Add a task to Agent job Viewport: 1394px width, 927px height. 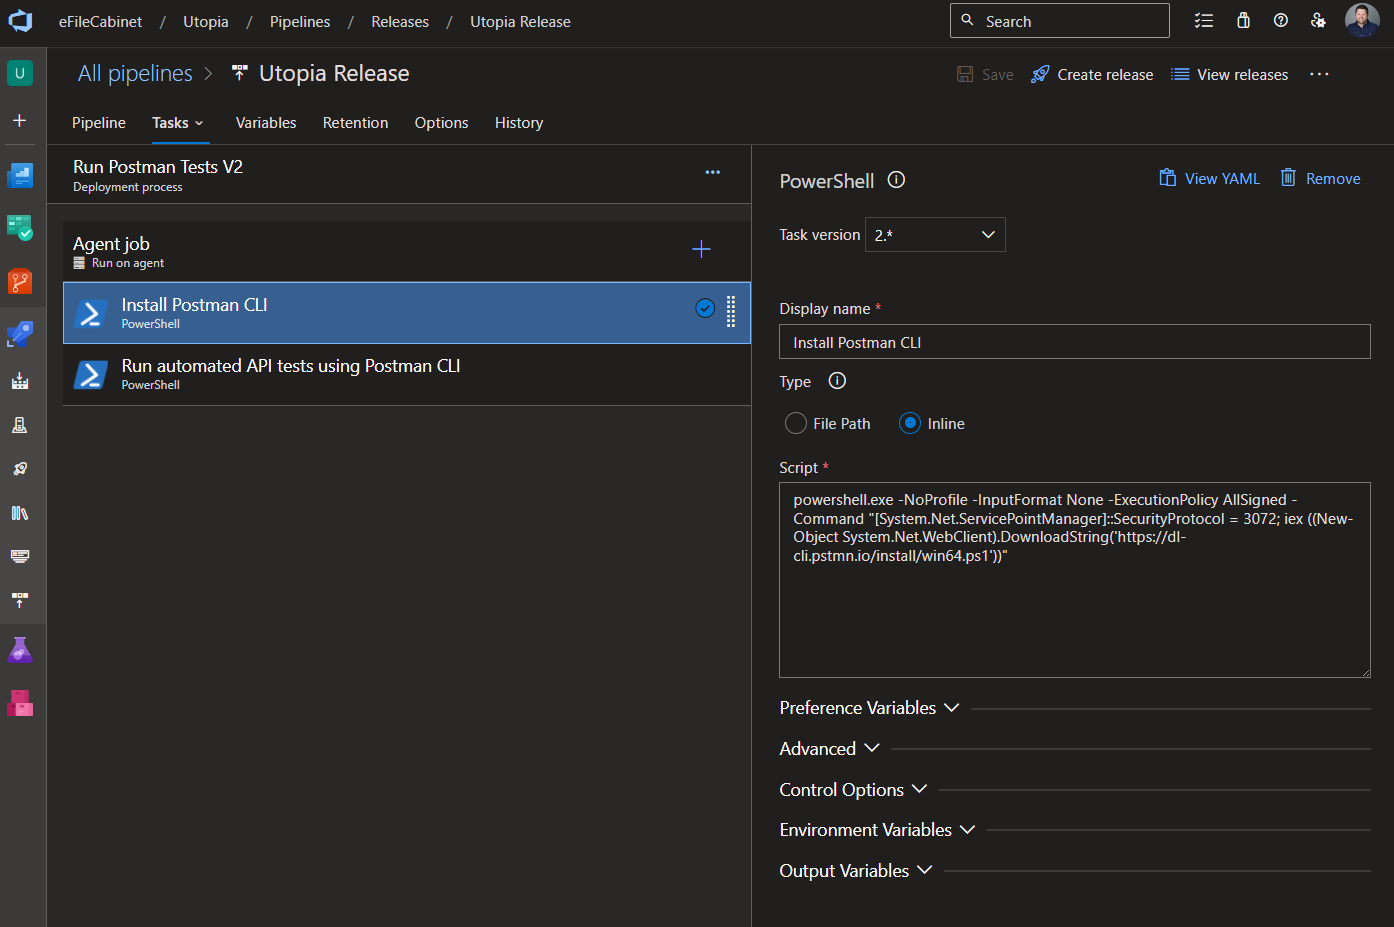(x=702, y=249)
